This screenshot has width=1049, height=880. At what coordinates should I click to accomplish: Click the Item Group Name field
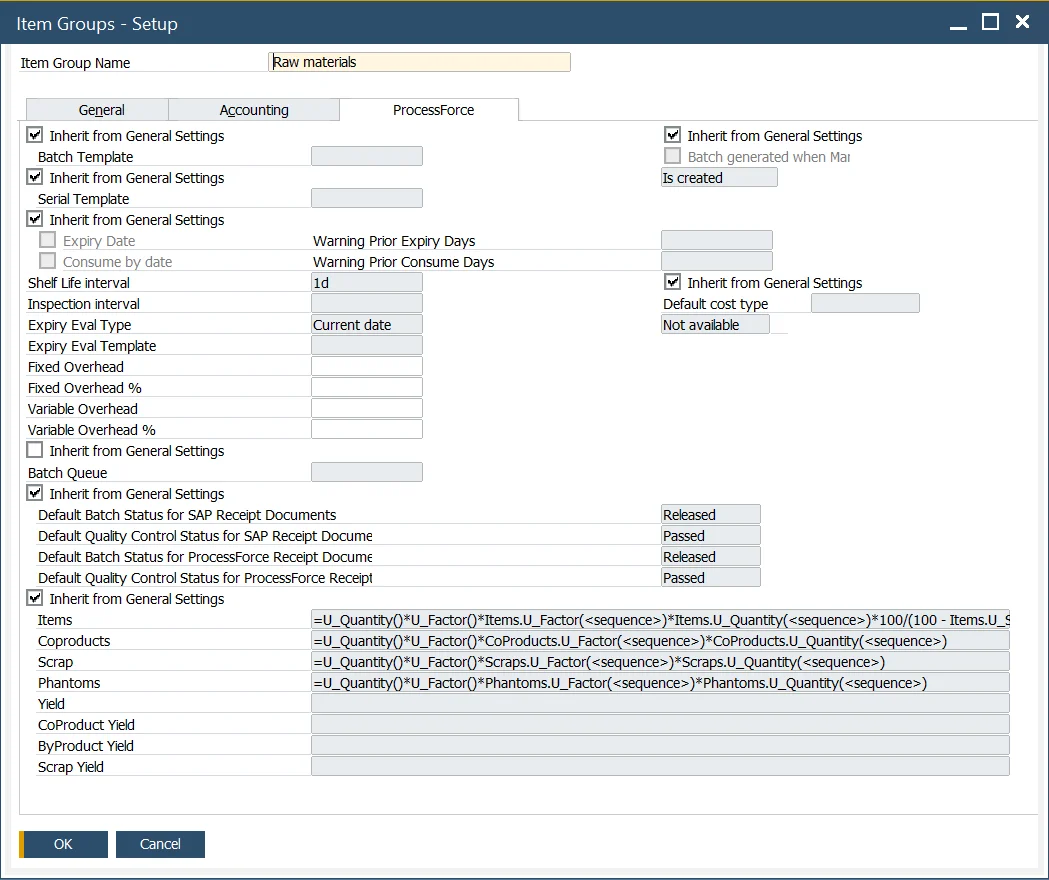(420, 62)
